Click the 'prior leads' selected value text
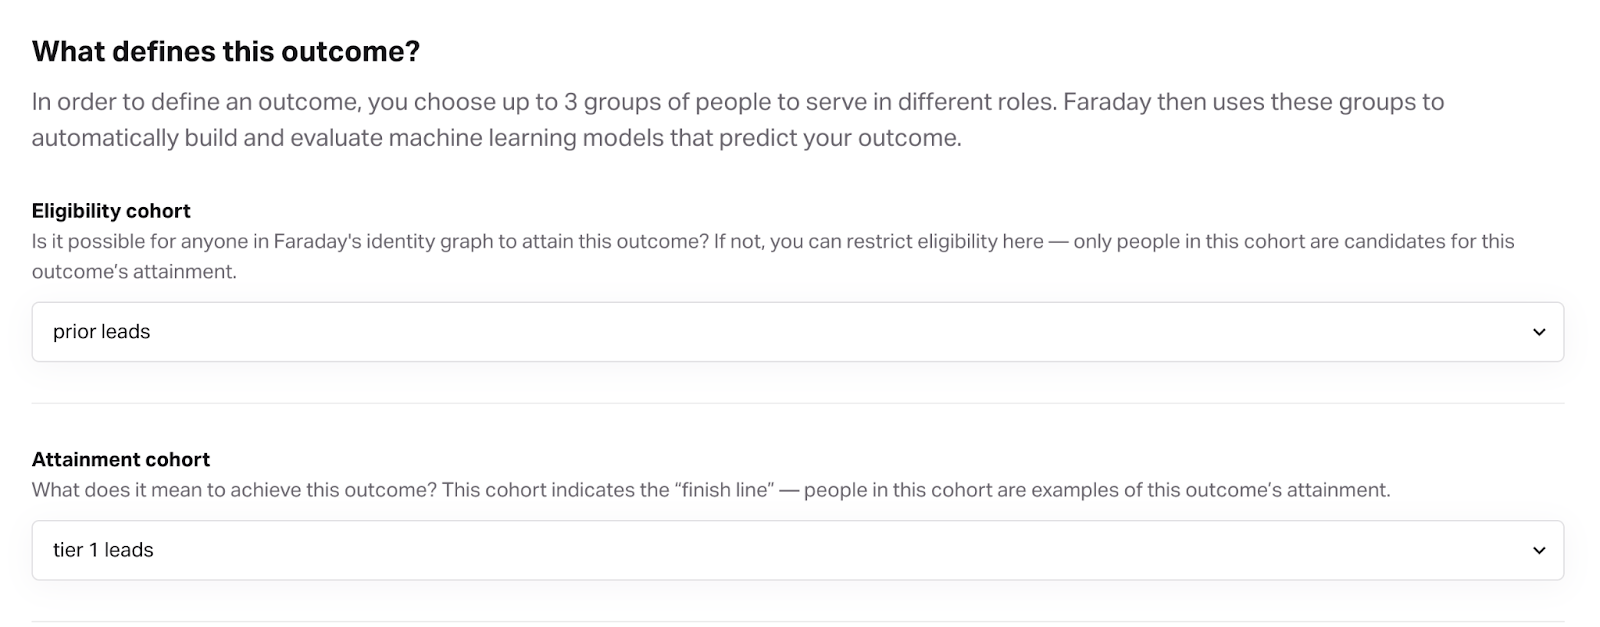Viewport: 1600px width, 627px height. click(x=101, y=332)
